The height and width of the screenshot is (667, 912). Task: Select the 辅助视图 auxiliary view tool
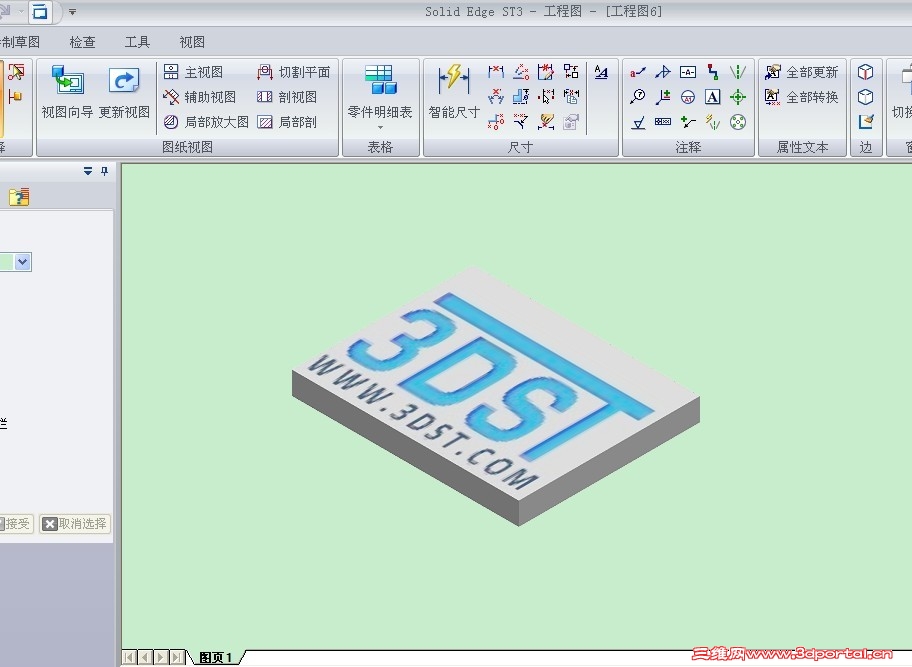200,97
